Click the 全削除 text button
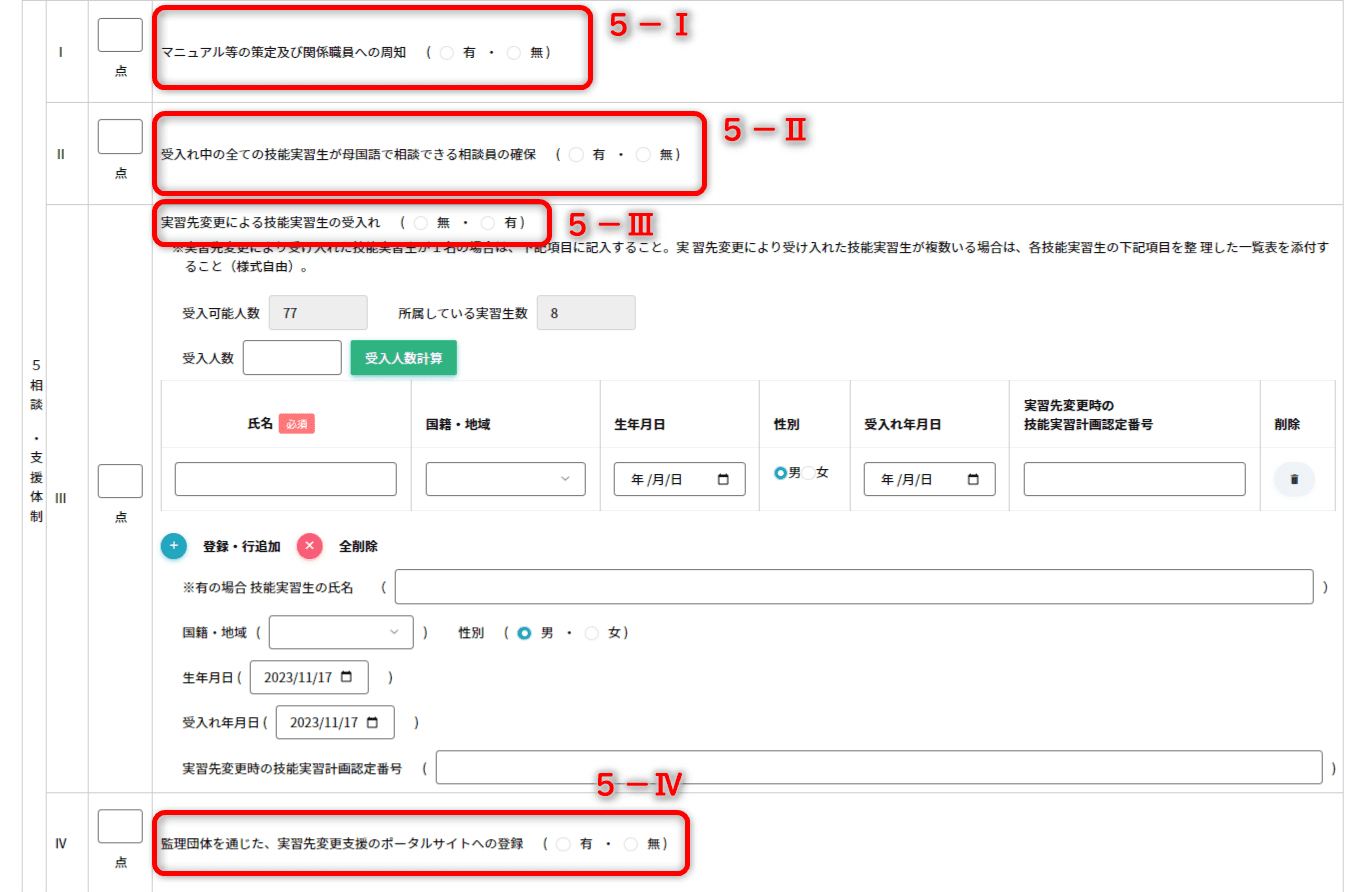The image size is (1369, 892). (x=358, y=547)
